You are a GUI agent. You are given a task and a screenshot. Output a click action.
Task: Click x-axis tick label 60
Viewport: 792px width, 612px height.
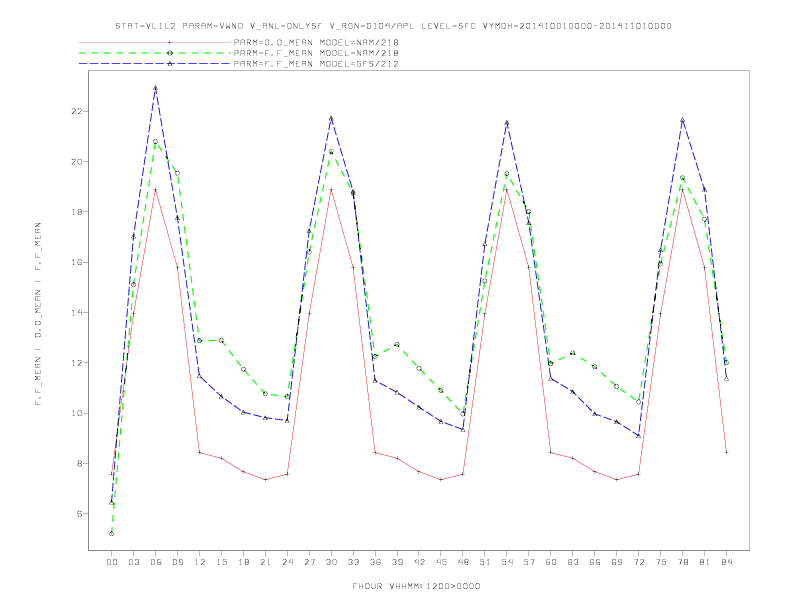click(551, 562)
